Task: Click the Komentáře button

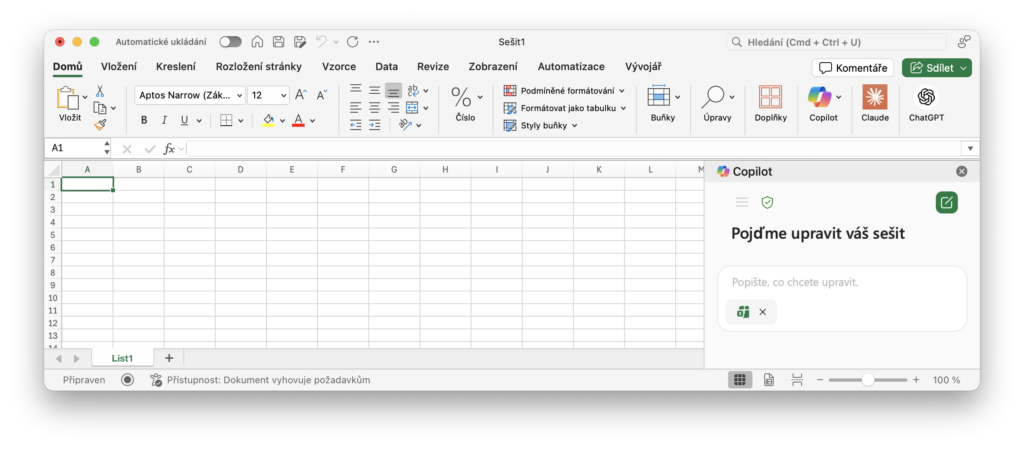Action: tap(853, 68)
